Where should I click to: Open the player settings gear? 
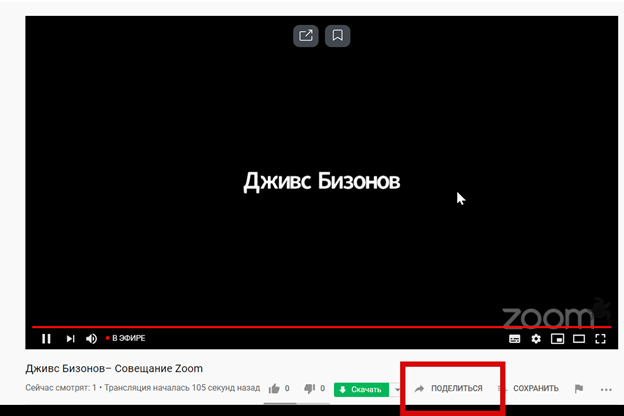(536, 339)
